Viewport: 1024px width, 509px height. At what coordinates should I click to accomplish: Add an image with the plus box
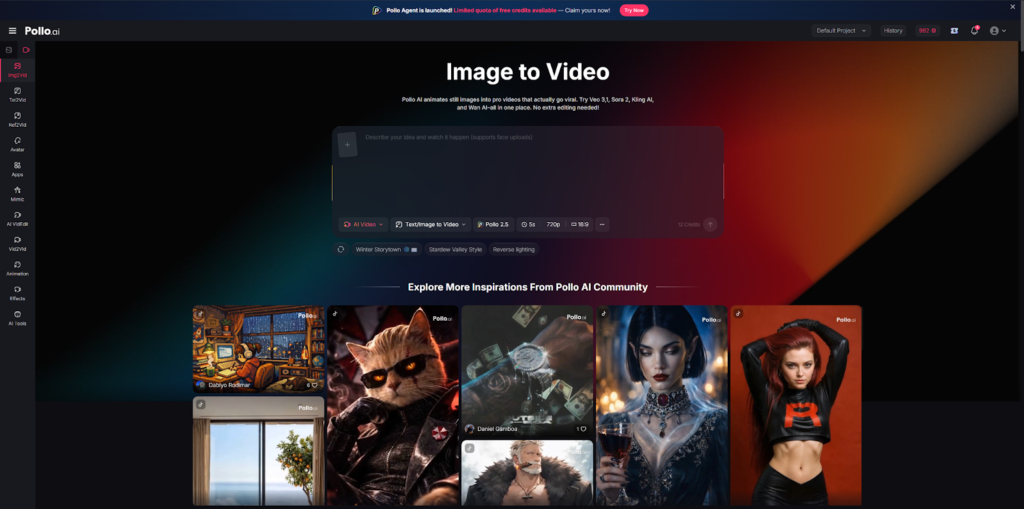point(347,144)
